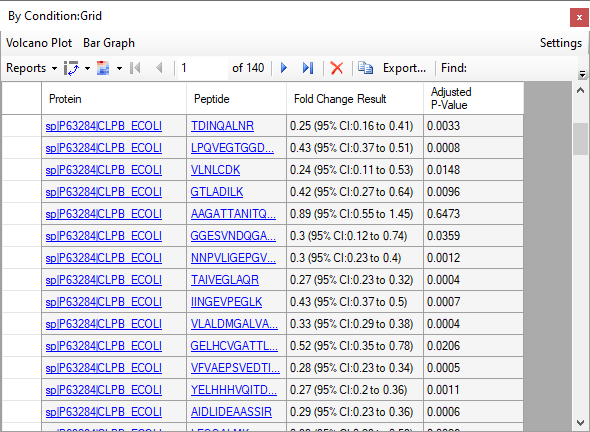Open the Bar Graph view
This screenshot has height=432, width=590.
(109, 43)
